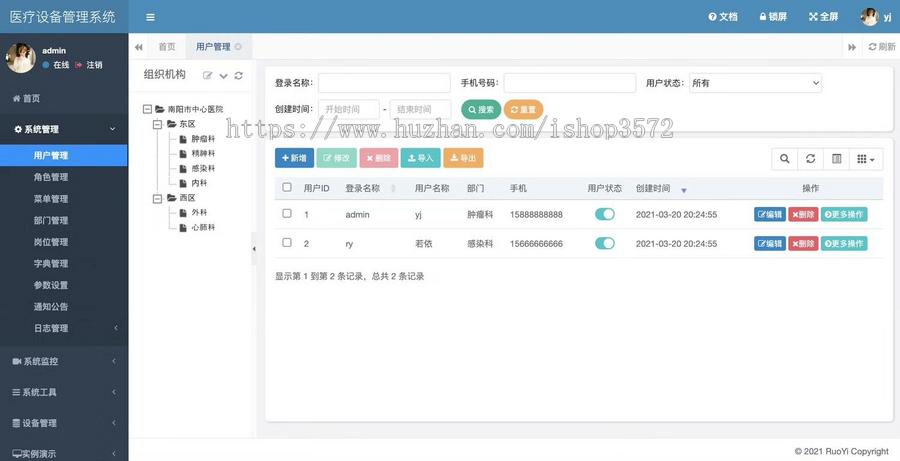
Task: Open the 用户状态 dropdown
Action: pyautogui.click(x=755, y=83)
